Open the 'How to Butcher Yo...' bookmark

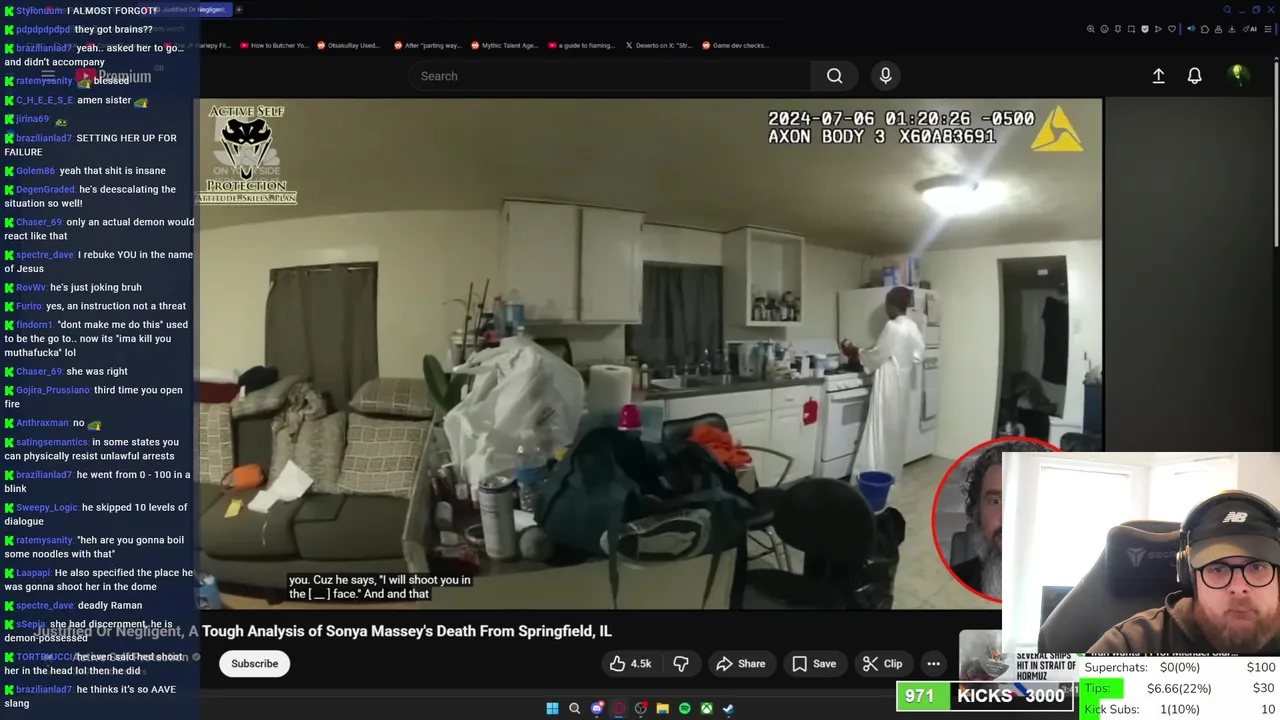pos(273,45)
